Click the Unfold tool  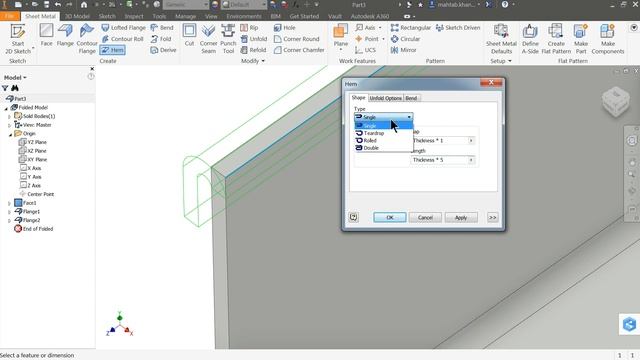pyautogui.click(x=253, y=39)
